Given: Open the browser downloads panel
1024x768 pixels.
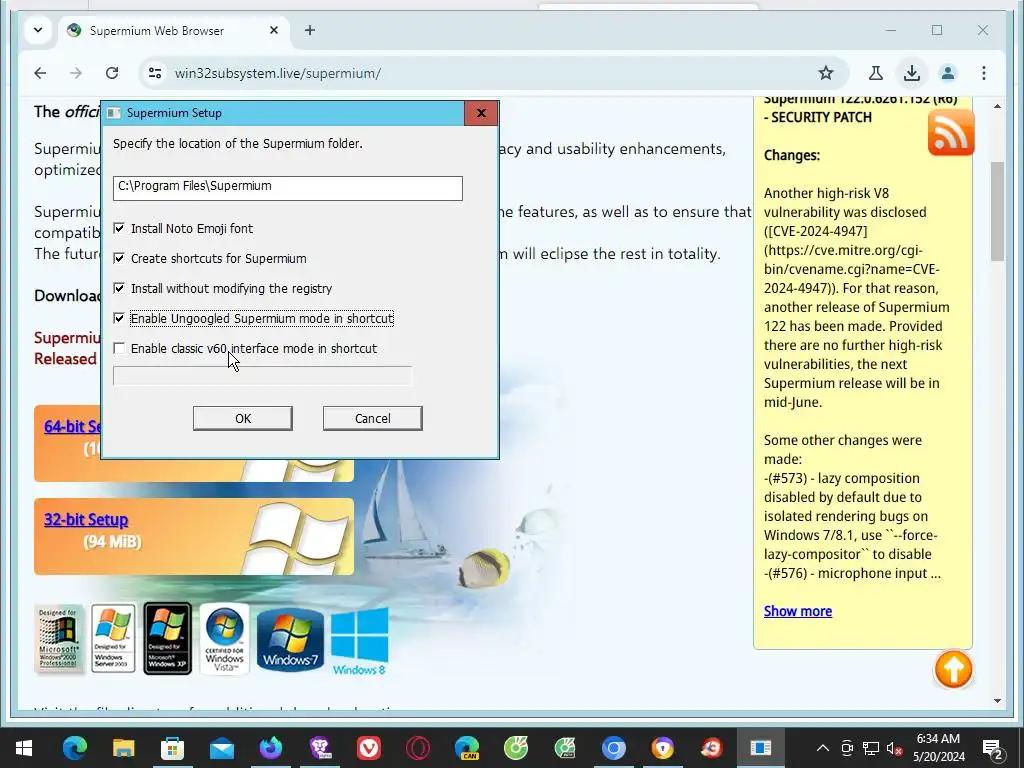Looking at the screenshot, I should (912, 73).
